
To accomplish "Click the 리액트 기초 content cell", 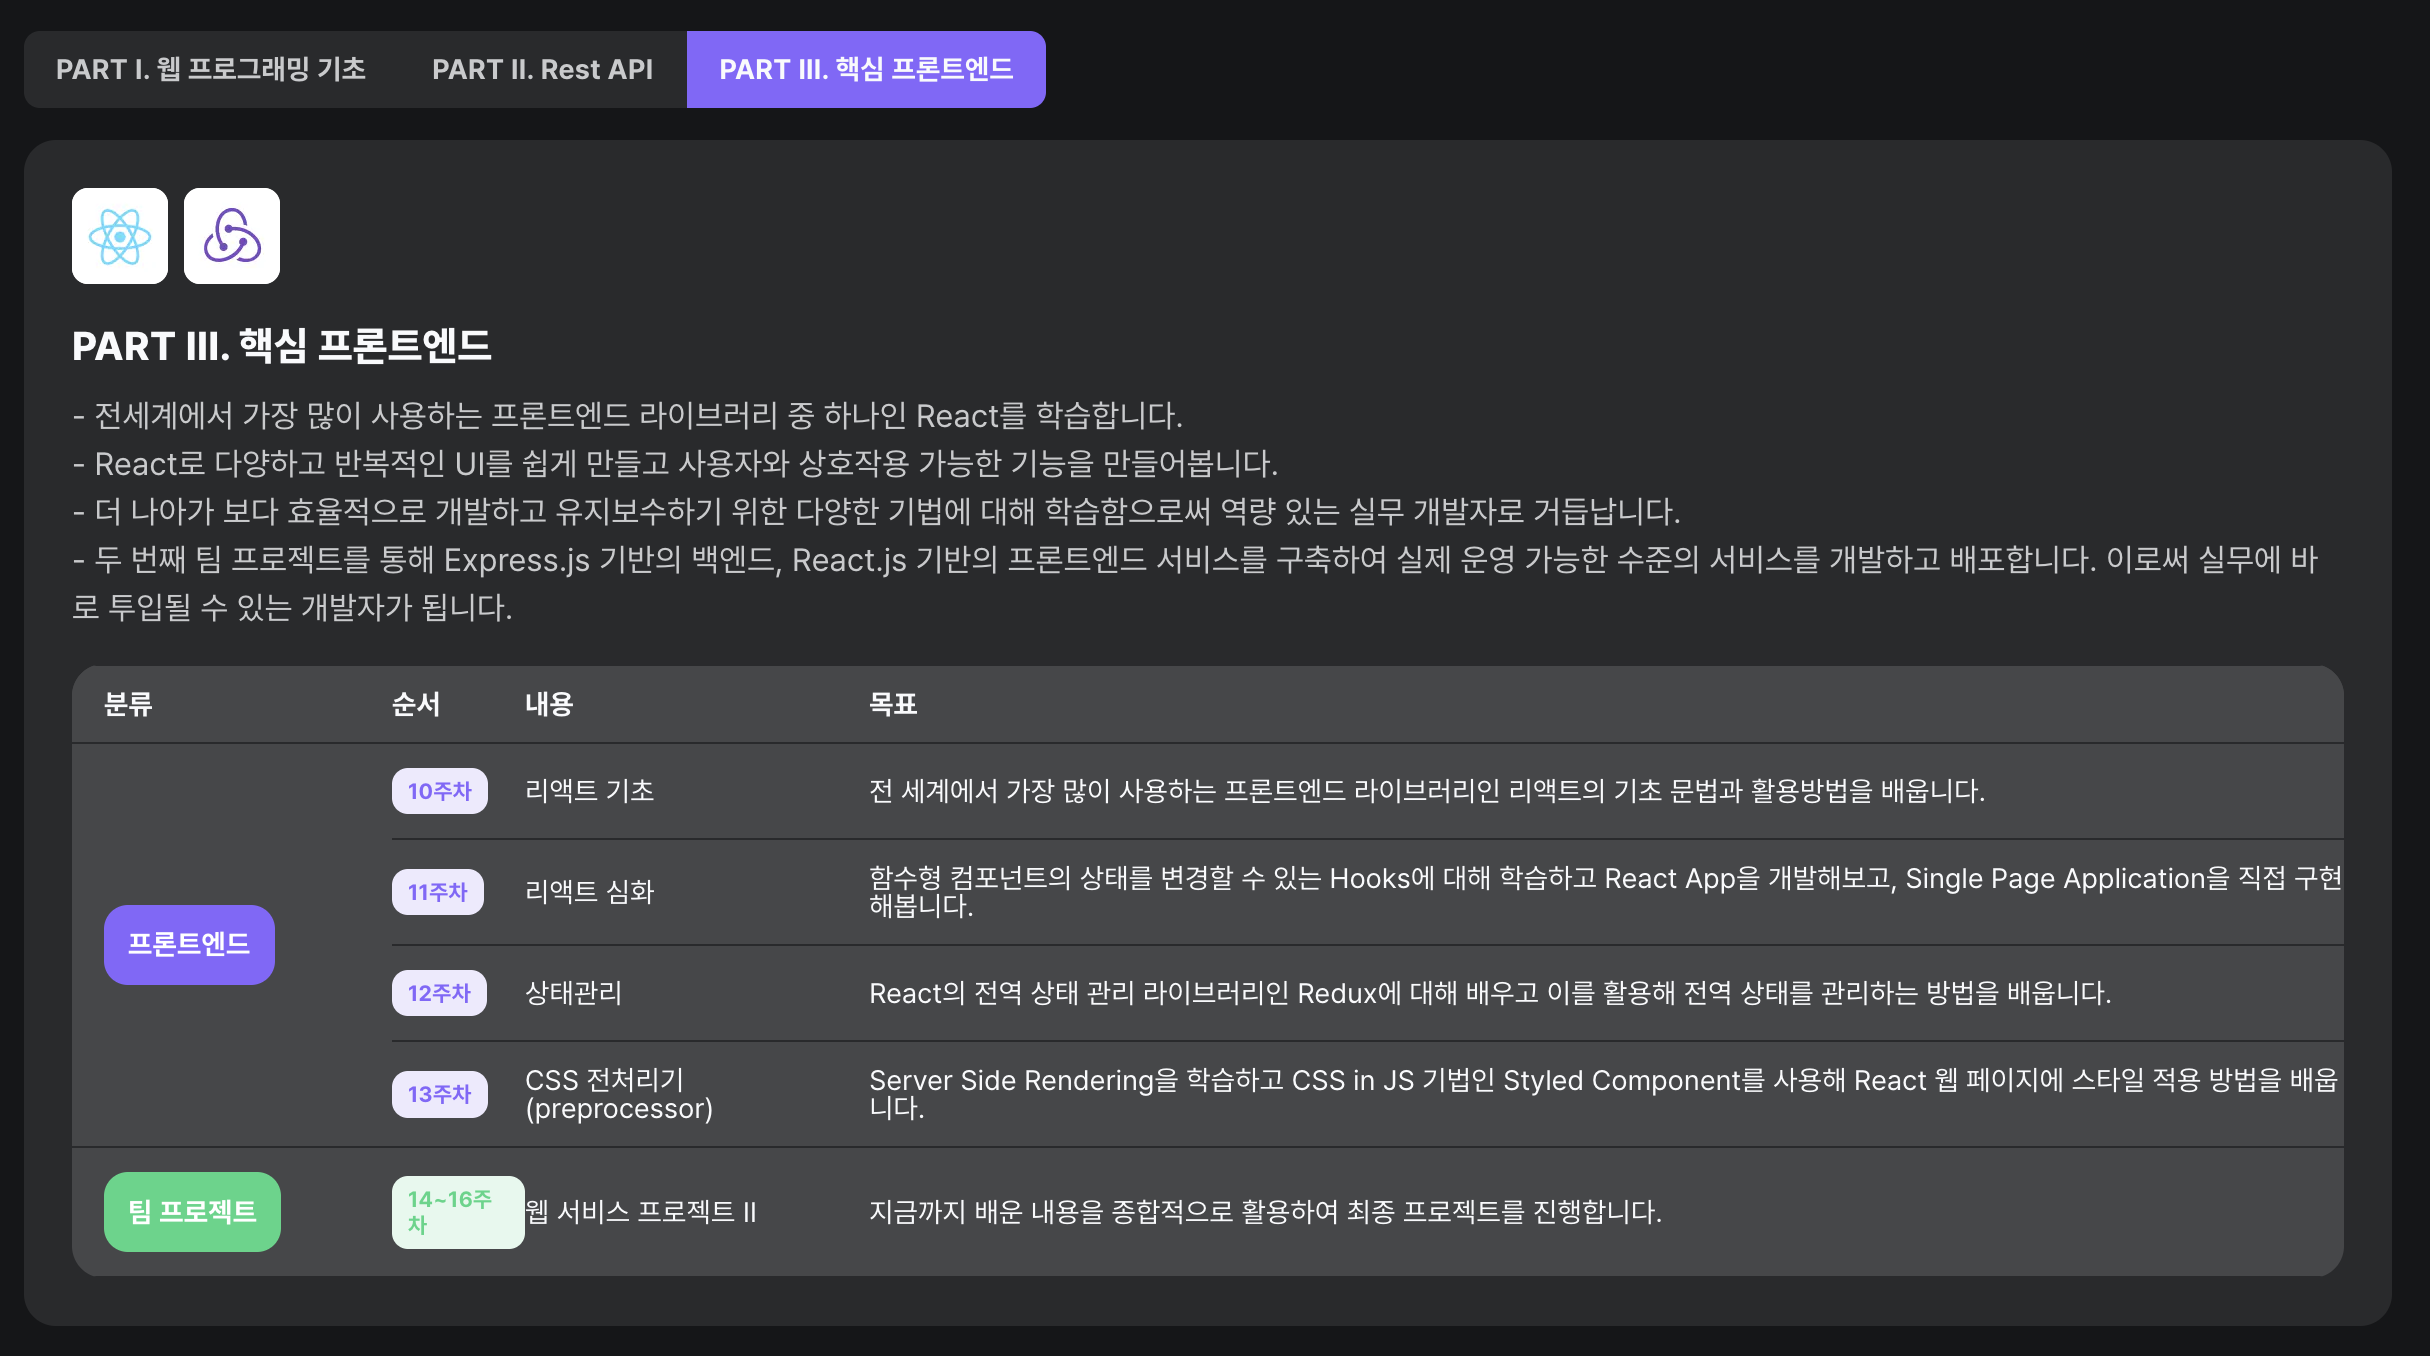I will pos(589,791).
